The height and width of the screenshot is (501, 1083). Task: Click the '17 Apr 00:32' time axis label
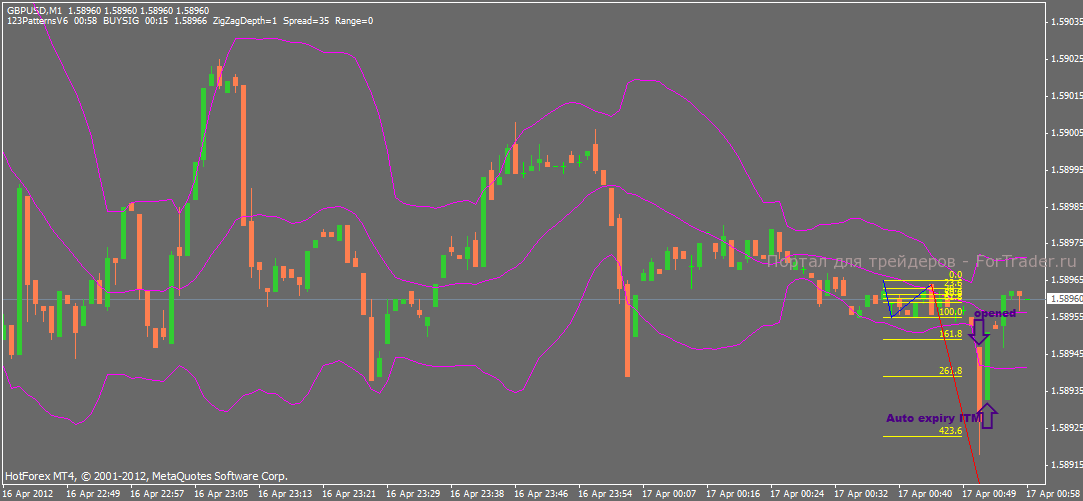[861, 495]
